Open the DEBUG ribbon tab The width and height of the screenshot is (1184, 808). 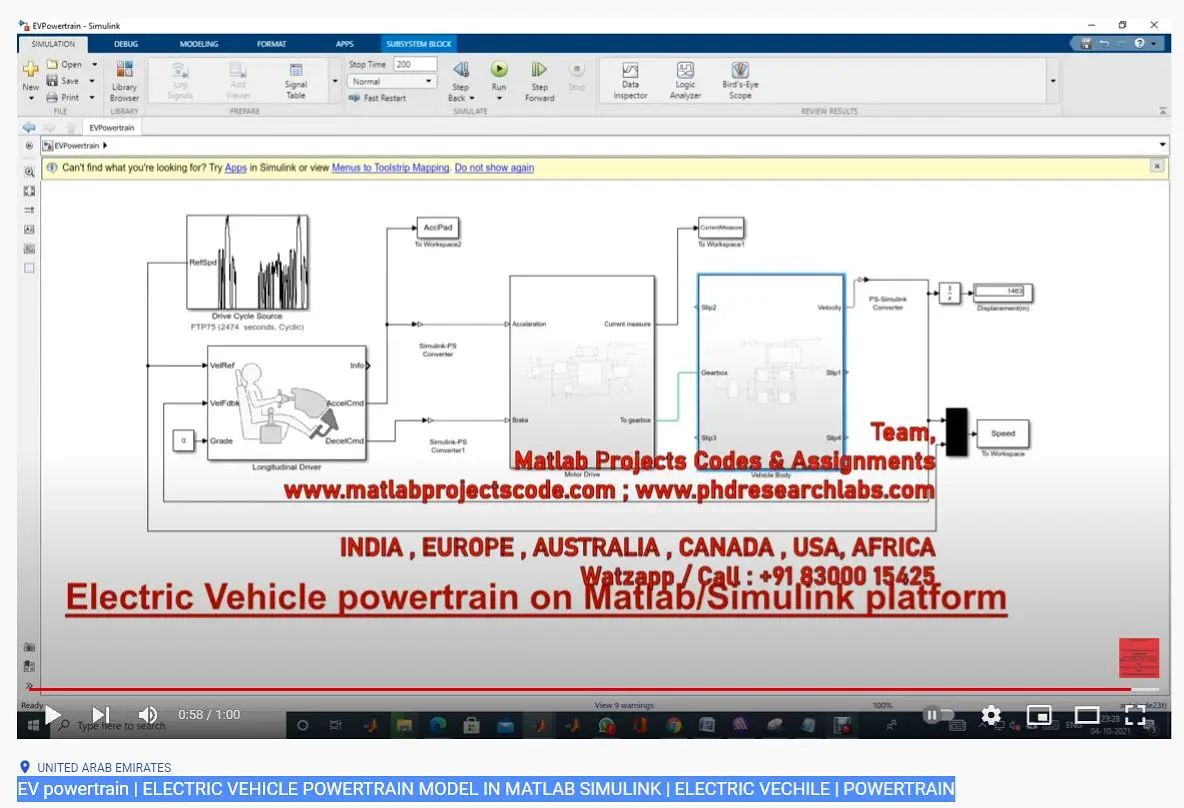pos(126,44)
